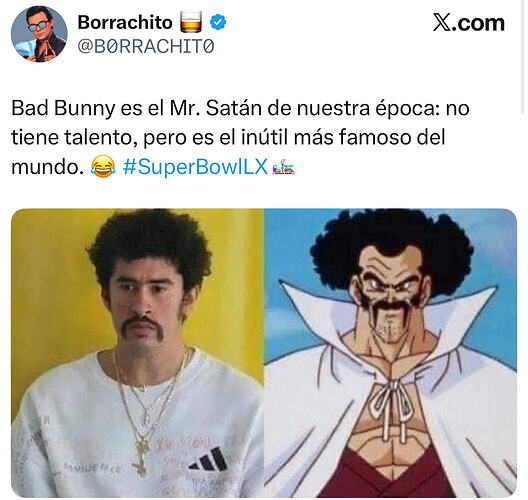Click the Super Bowl LX hashflag icon
This screenshot has height=500, width=528.
tap(284, 167)
